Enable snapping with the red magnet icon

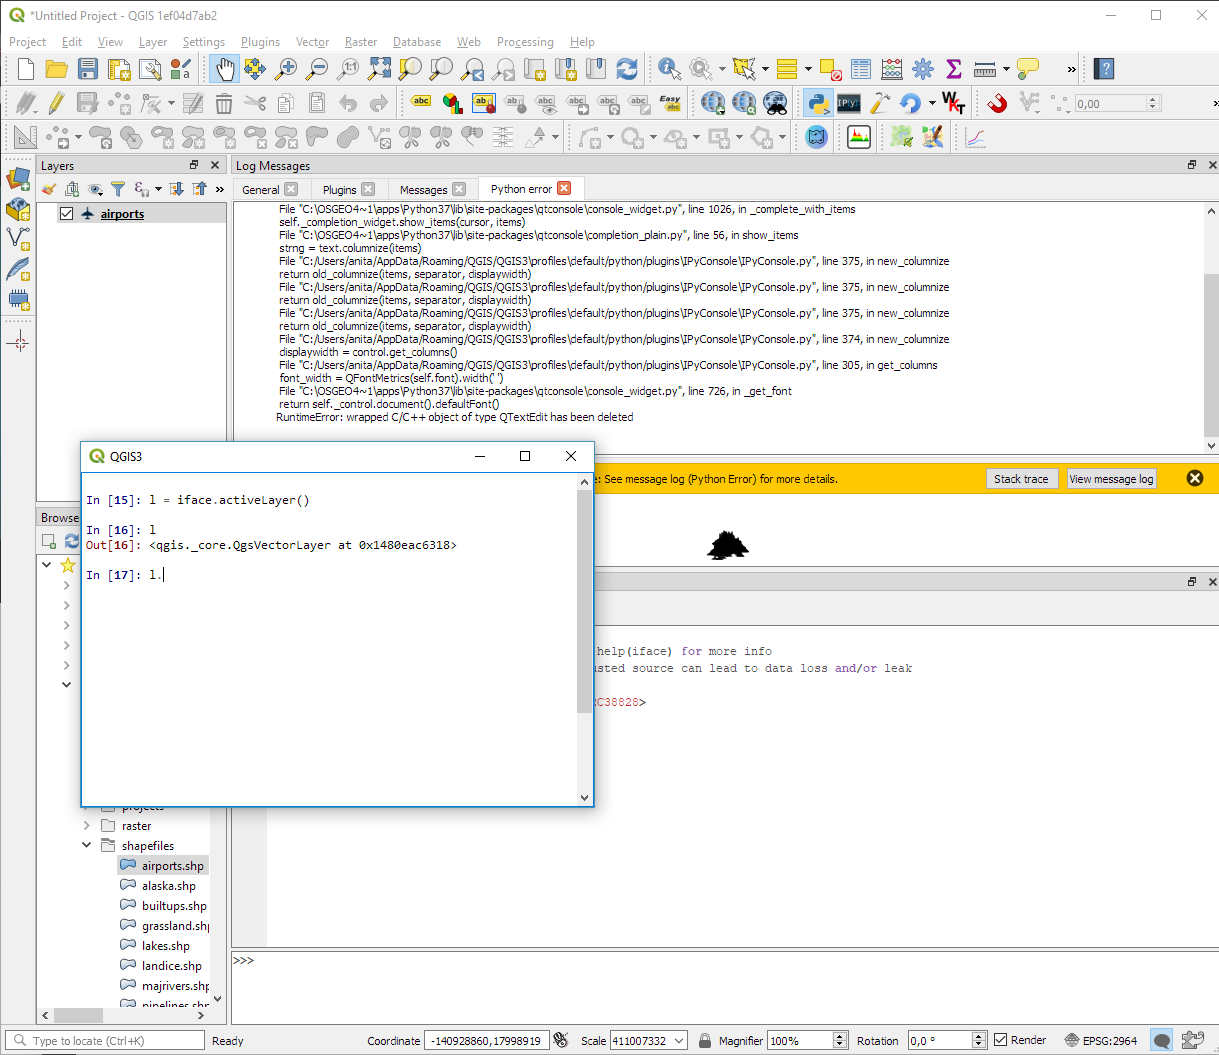pos(996,103)
